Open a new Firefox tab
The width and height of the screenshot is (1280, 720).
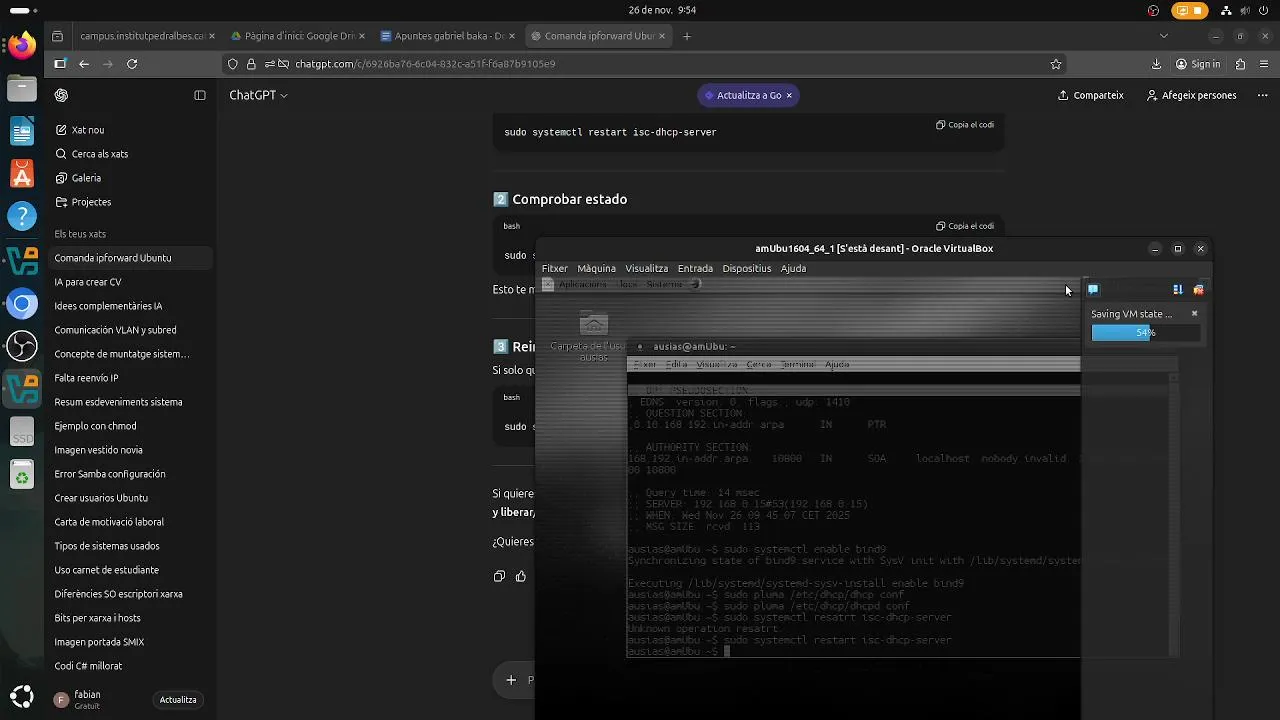[x=686, y=36]
